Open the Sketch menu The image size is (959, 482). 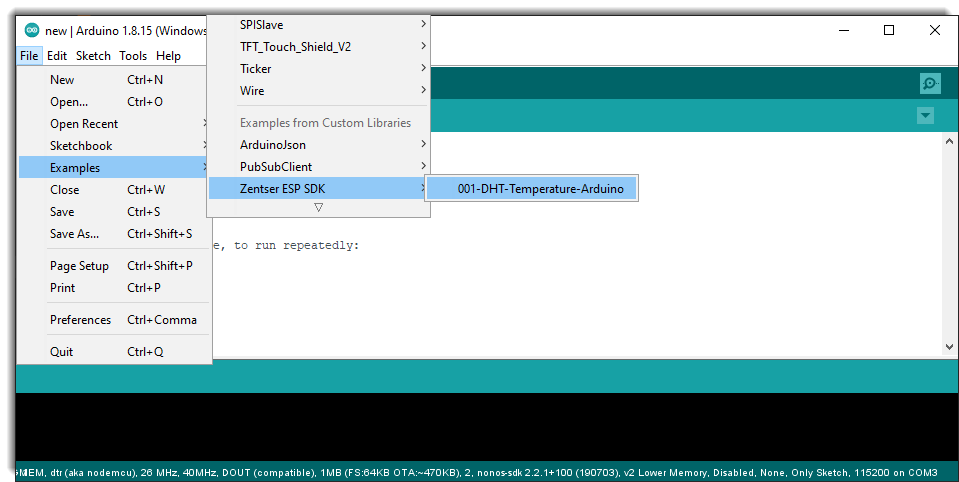pyautogui.click(x=93, y=56)
